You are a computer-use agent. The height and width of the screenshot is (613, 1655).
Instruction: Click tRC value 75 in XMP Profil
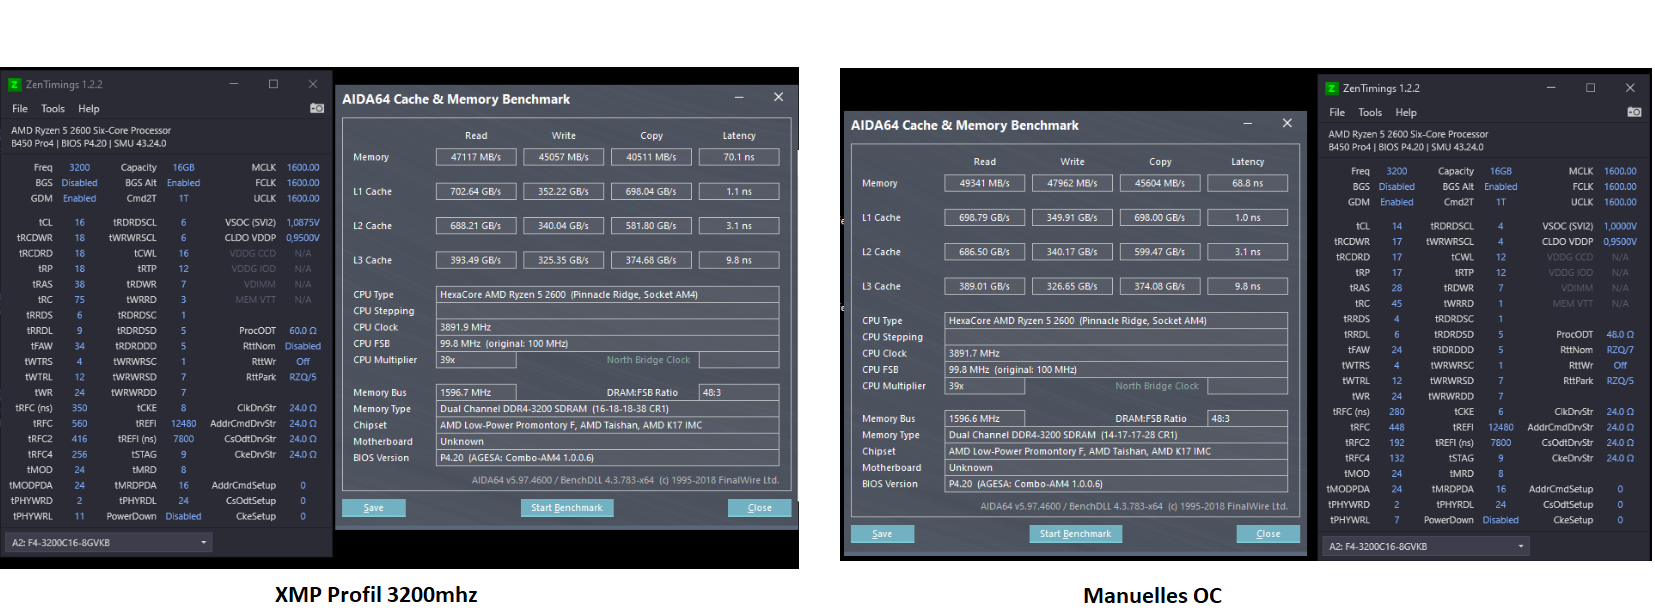79,300
